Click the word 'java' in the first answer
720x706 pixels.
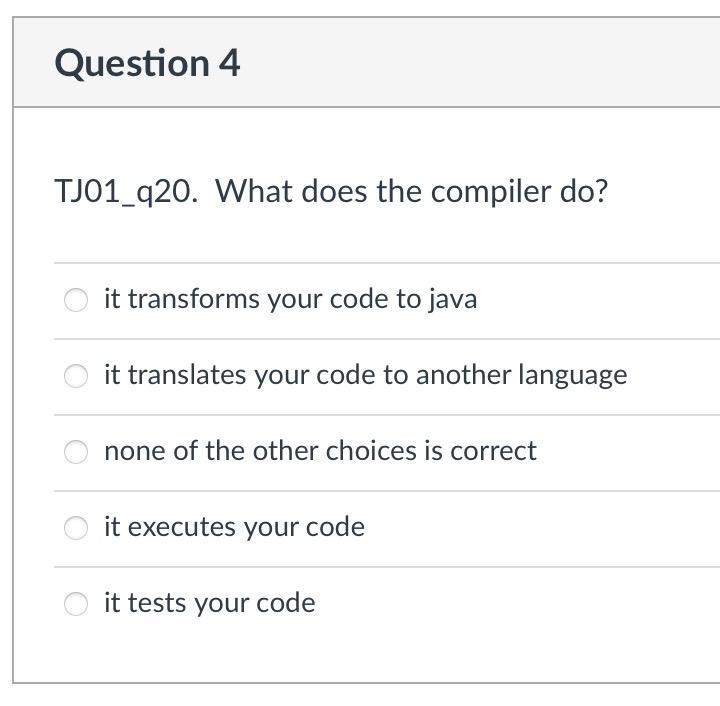click(453, 300)
